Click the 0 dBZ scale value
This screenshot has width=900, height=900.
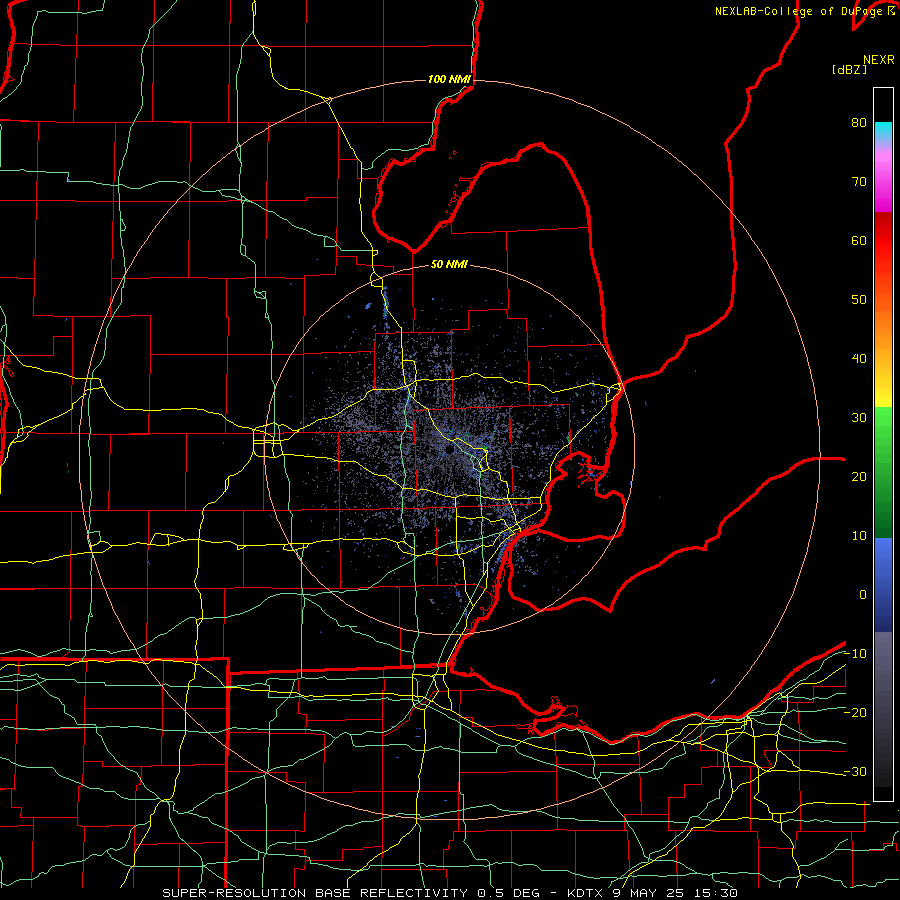point(863,595)
